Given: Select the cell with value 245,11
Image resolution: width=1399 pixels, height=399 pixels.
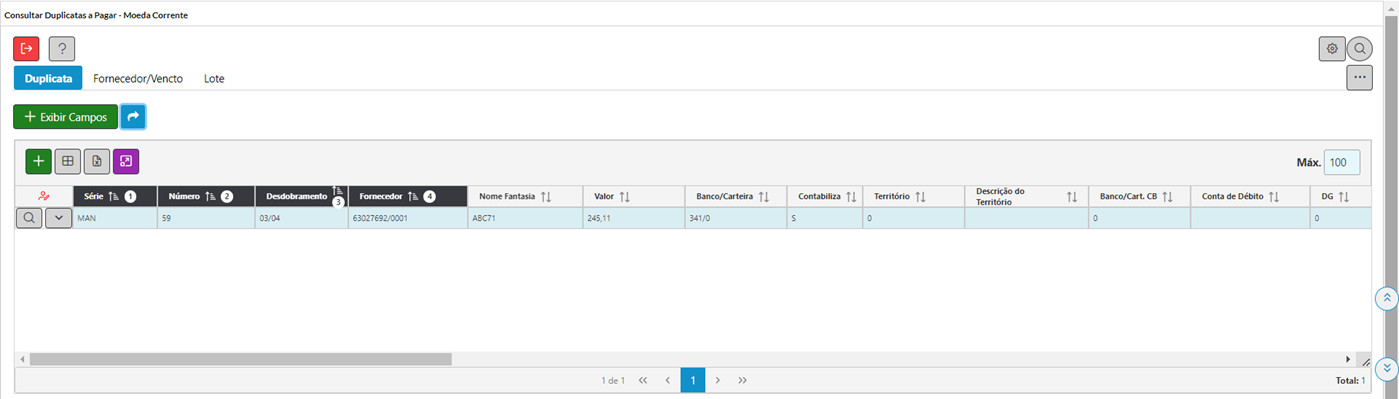Looking at the screenshot, I should point(633,217).
